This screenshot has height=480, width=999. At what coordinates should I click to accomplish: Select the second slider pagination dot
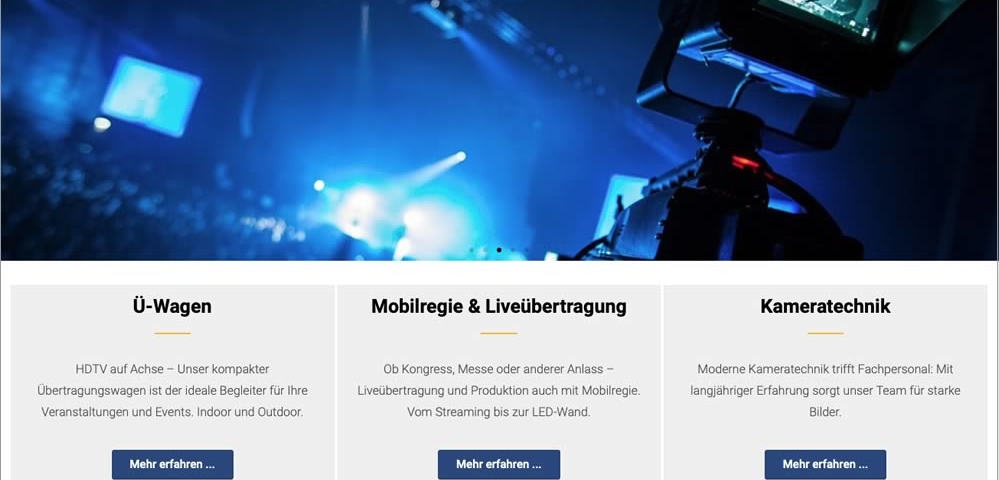[485, 250]
